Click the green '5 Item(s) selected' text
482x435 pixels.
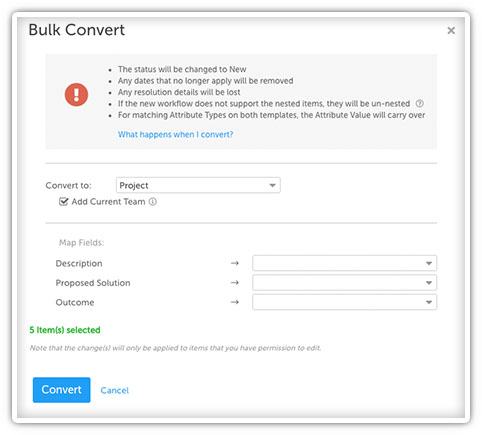pos(65,330)
